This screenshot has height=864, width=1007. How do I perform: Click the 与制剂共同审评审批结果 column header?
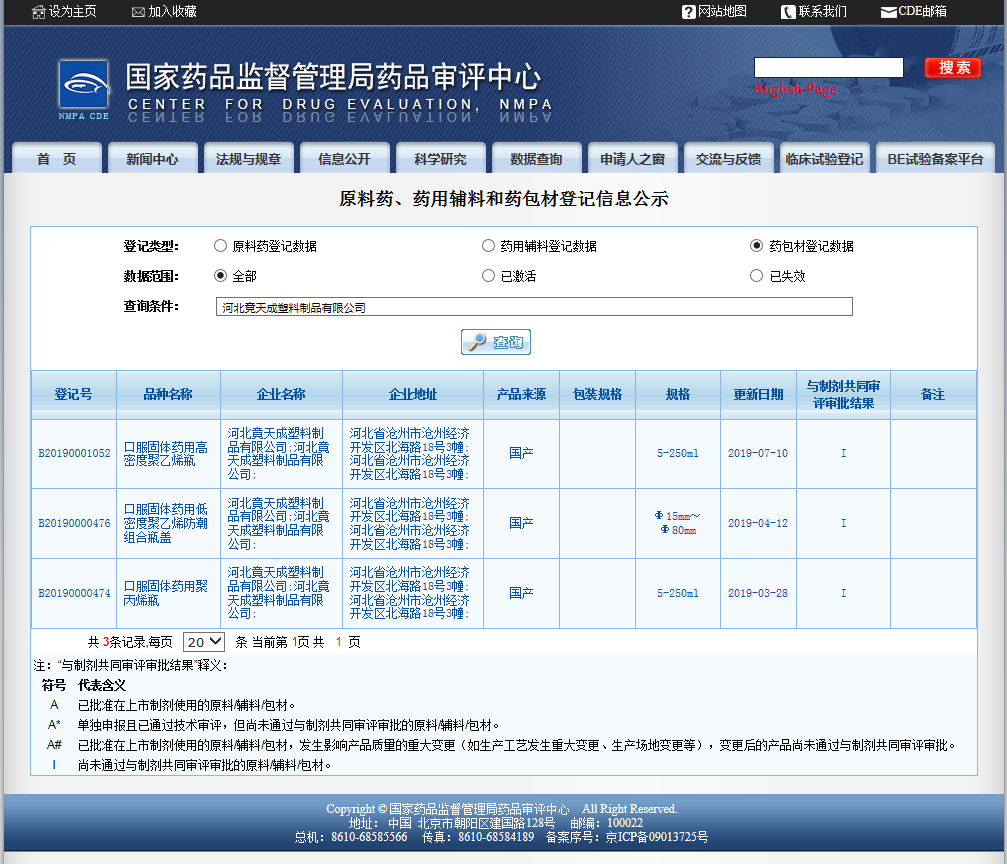(x=843, y=394)
